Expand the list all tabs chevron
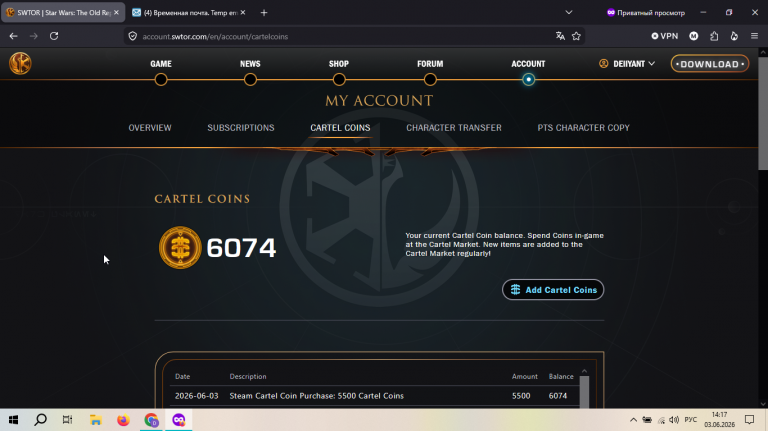The image size is (768, 431). click(x=569, y=13)
